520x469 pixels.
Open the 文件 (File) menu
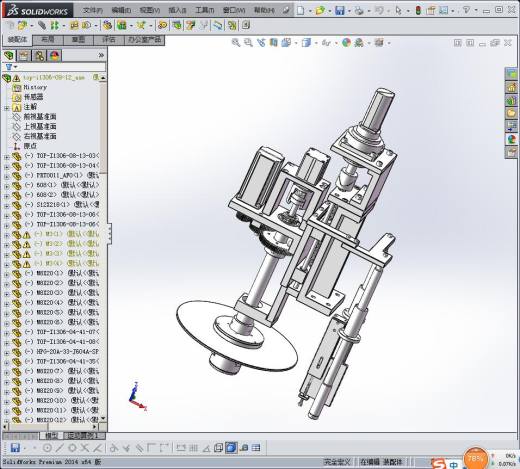click(92, 10)
